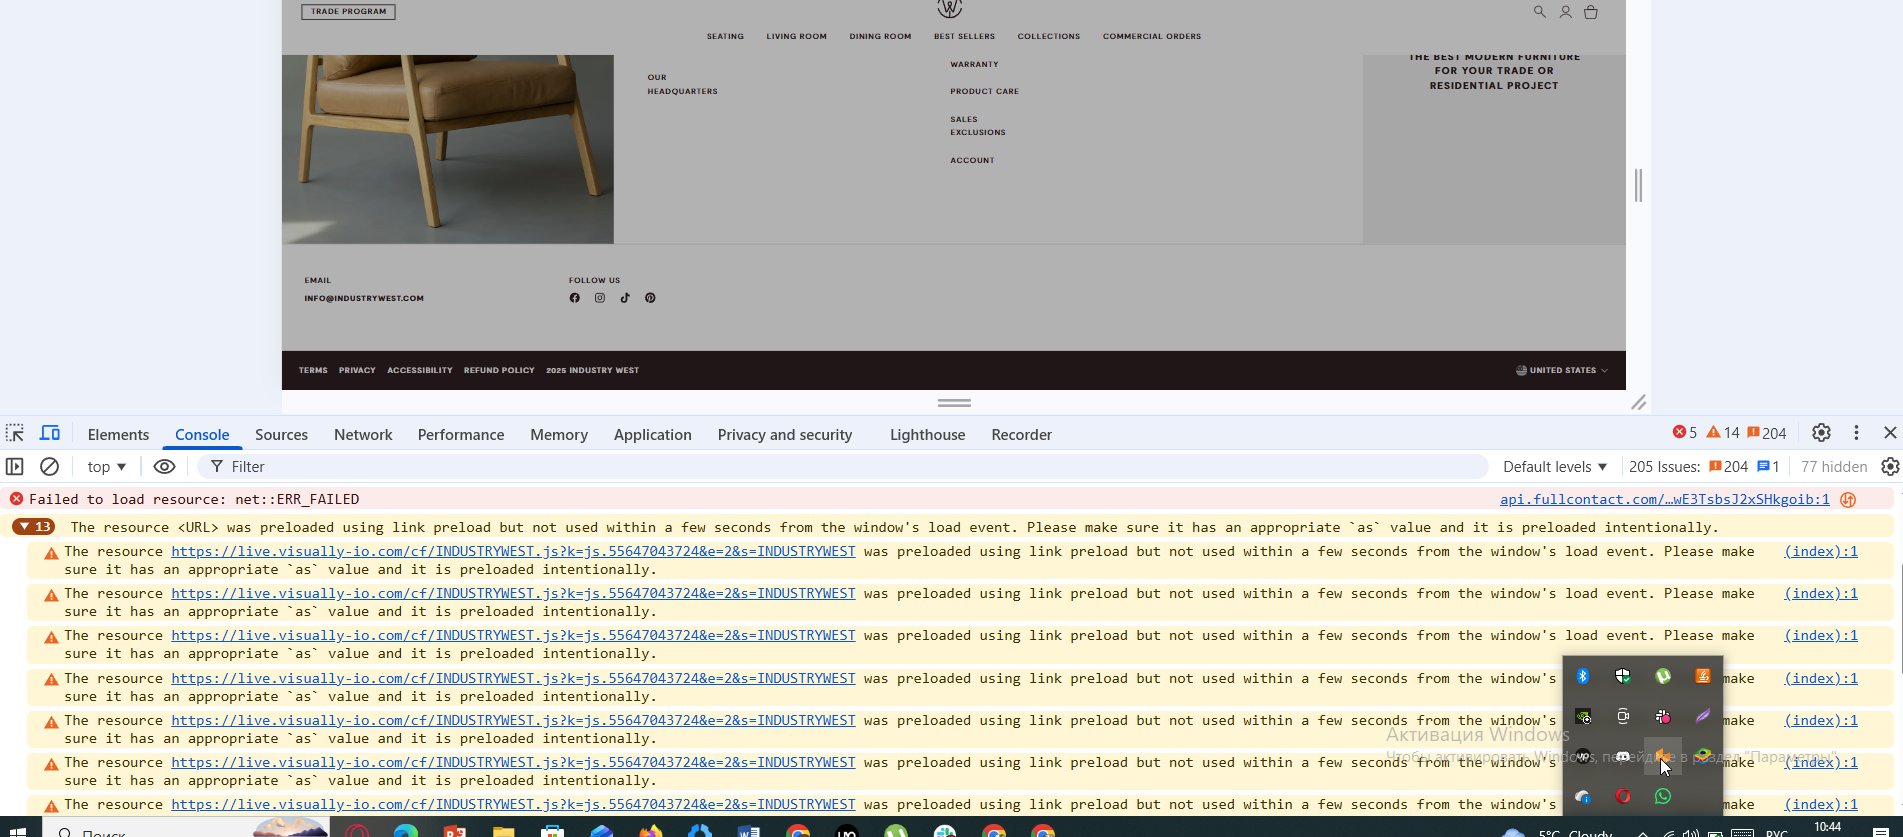Open the Lighthouse tab
Screen dimensions: 1903x837
[x=928, y=434]
